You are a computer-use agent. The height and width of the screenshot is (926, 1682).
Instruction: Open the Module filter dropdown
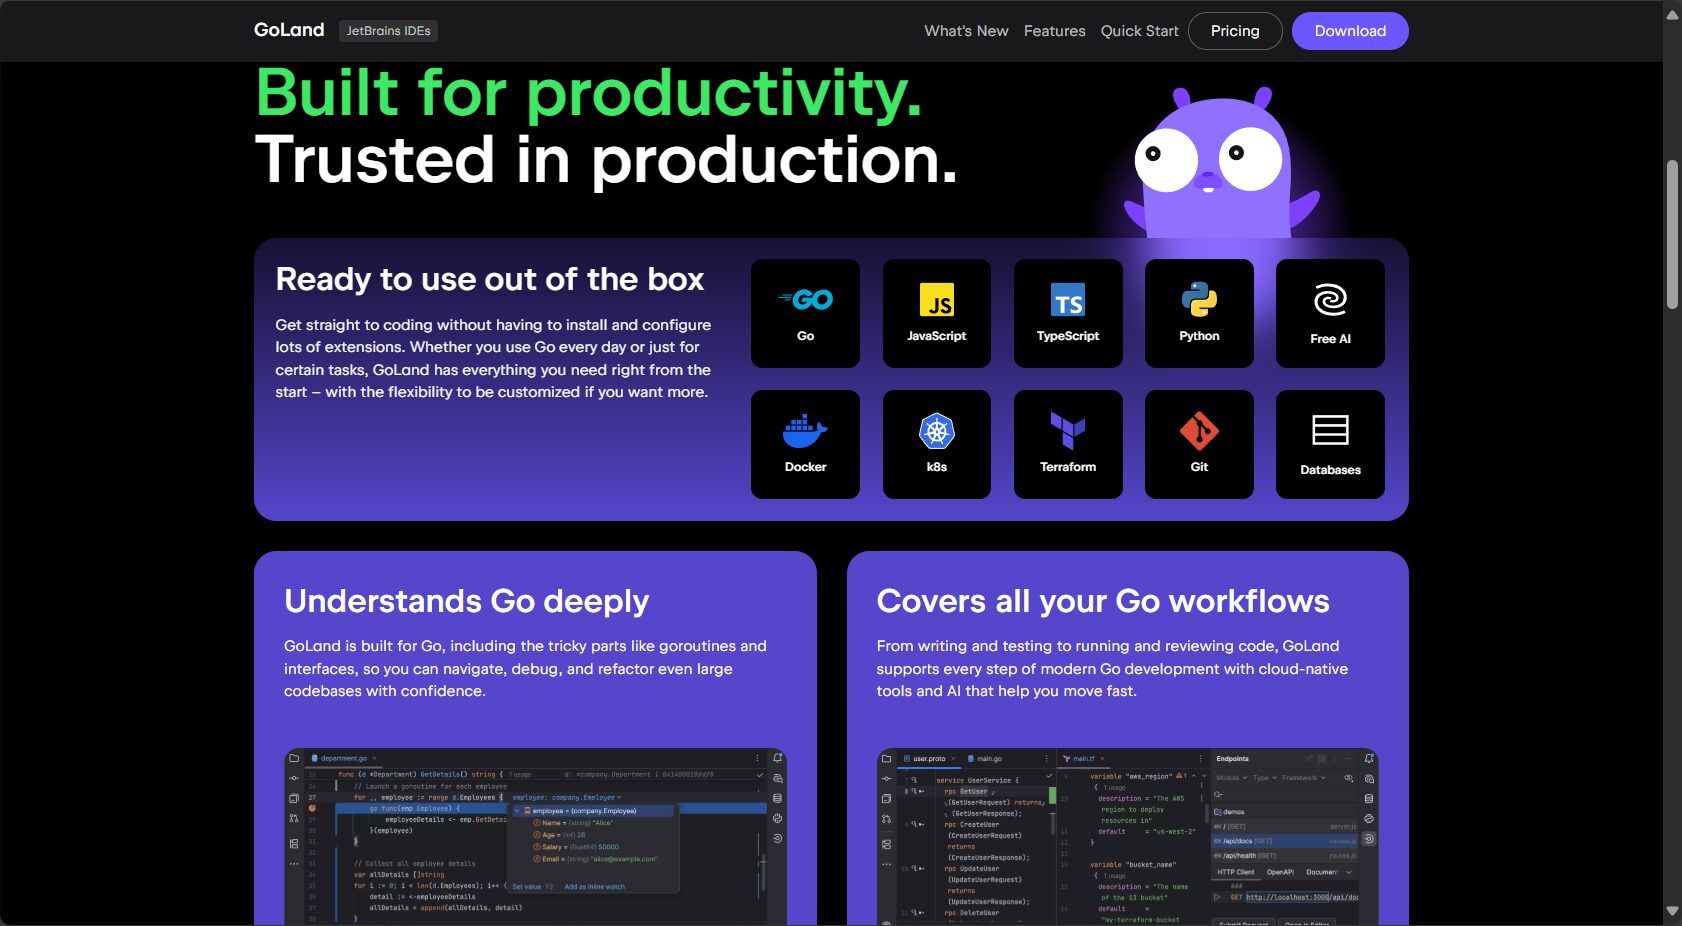(x=1231, y=778)
